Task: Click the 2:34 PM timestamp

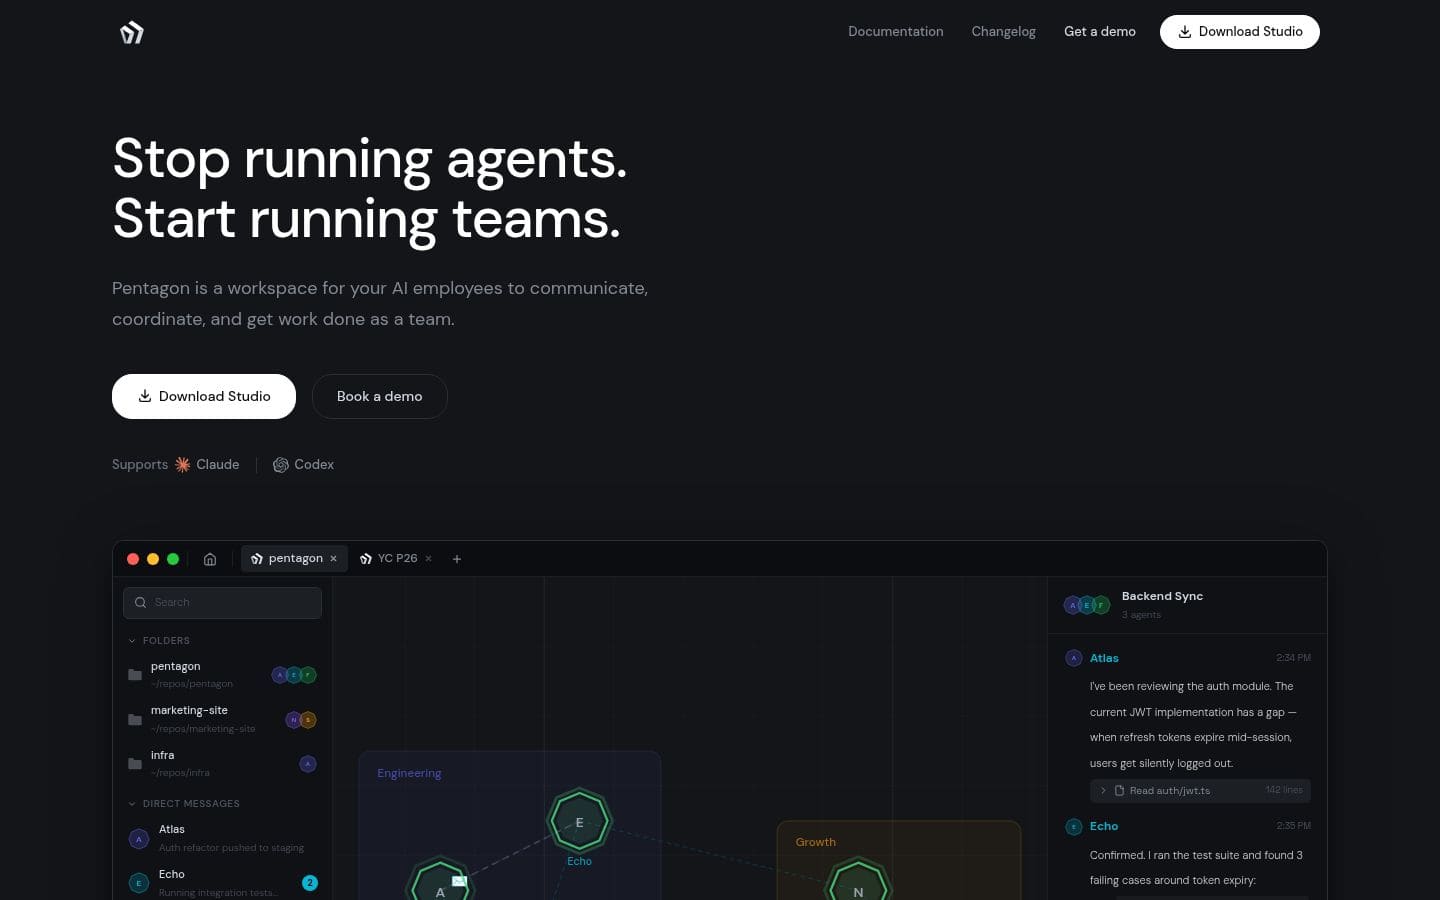Action: 1293,658
